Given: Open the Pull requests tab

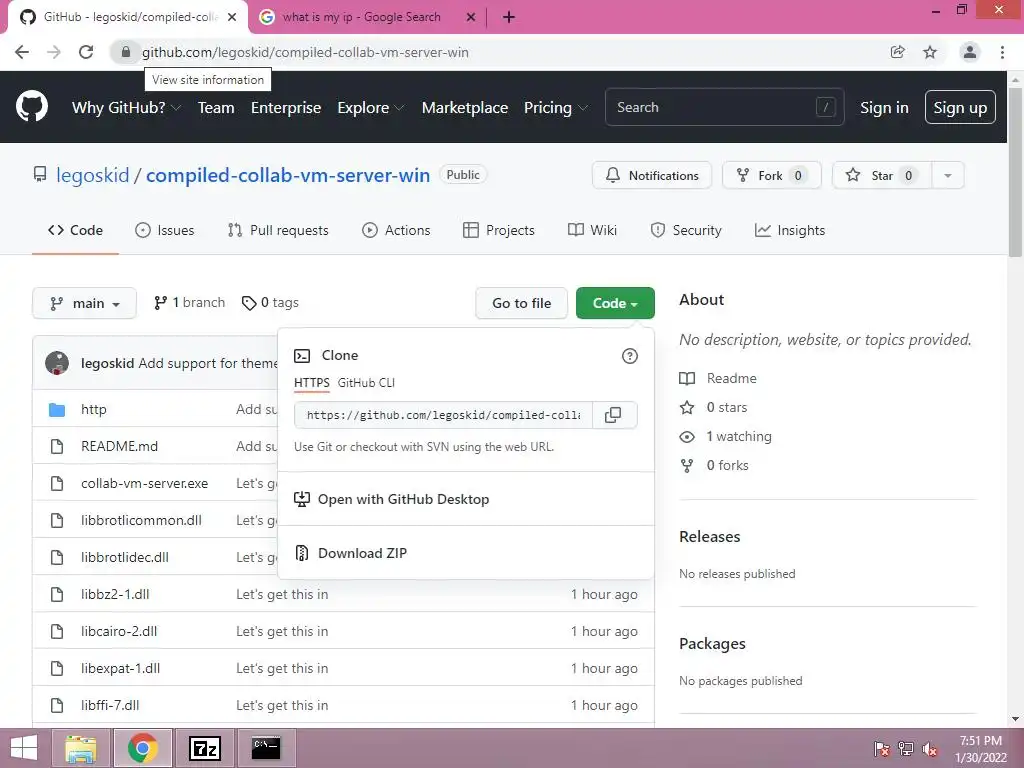Looking at the screenshot, I should pyautogui.click(x=278, y=230).
